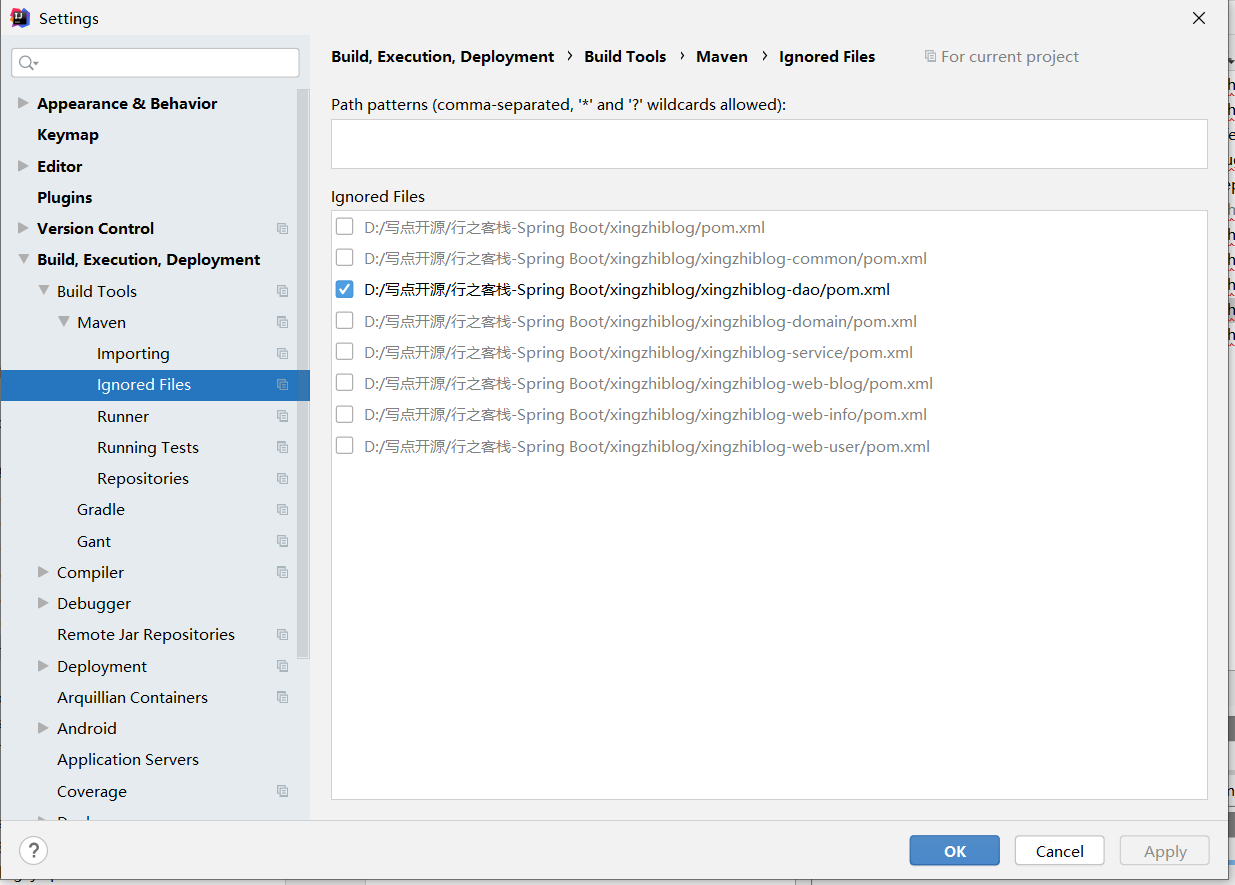Viewport: 1235px width, 885px height.
Task: Click project-level icon beside Running Tests
Action: [x=282, y=447]
